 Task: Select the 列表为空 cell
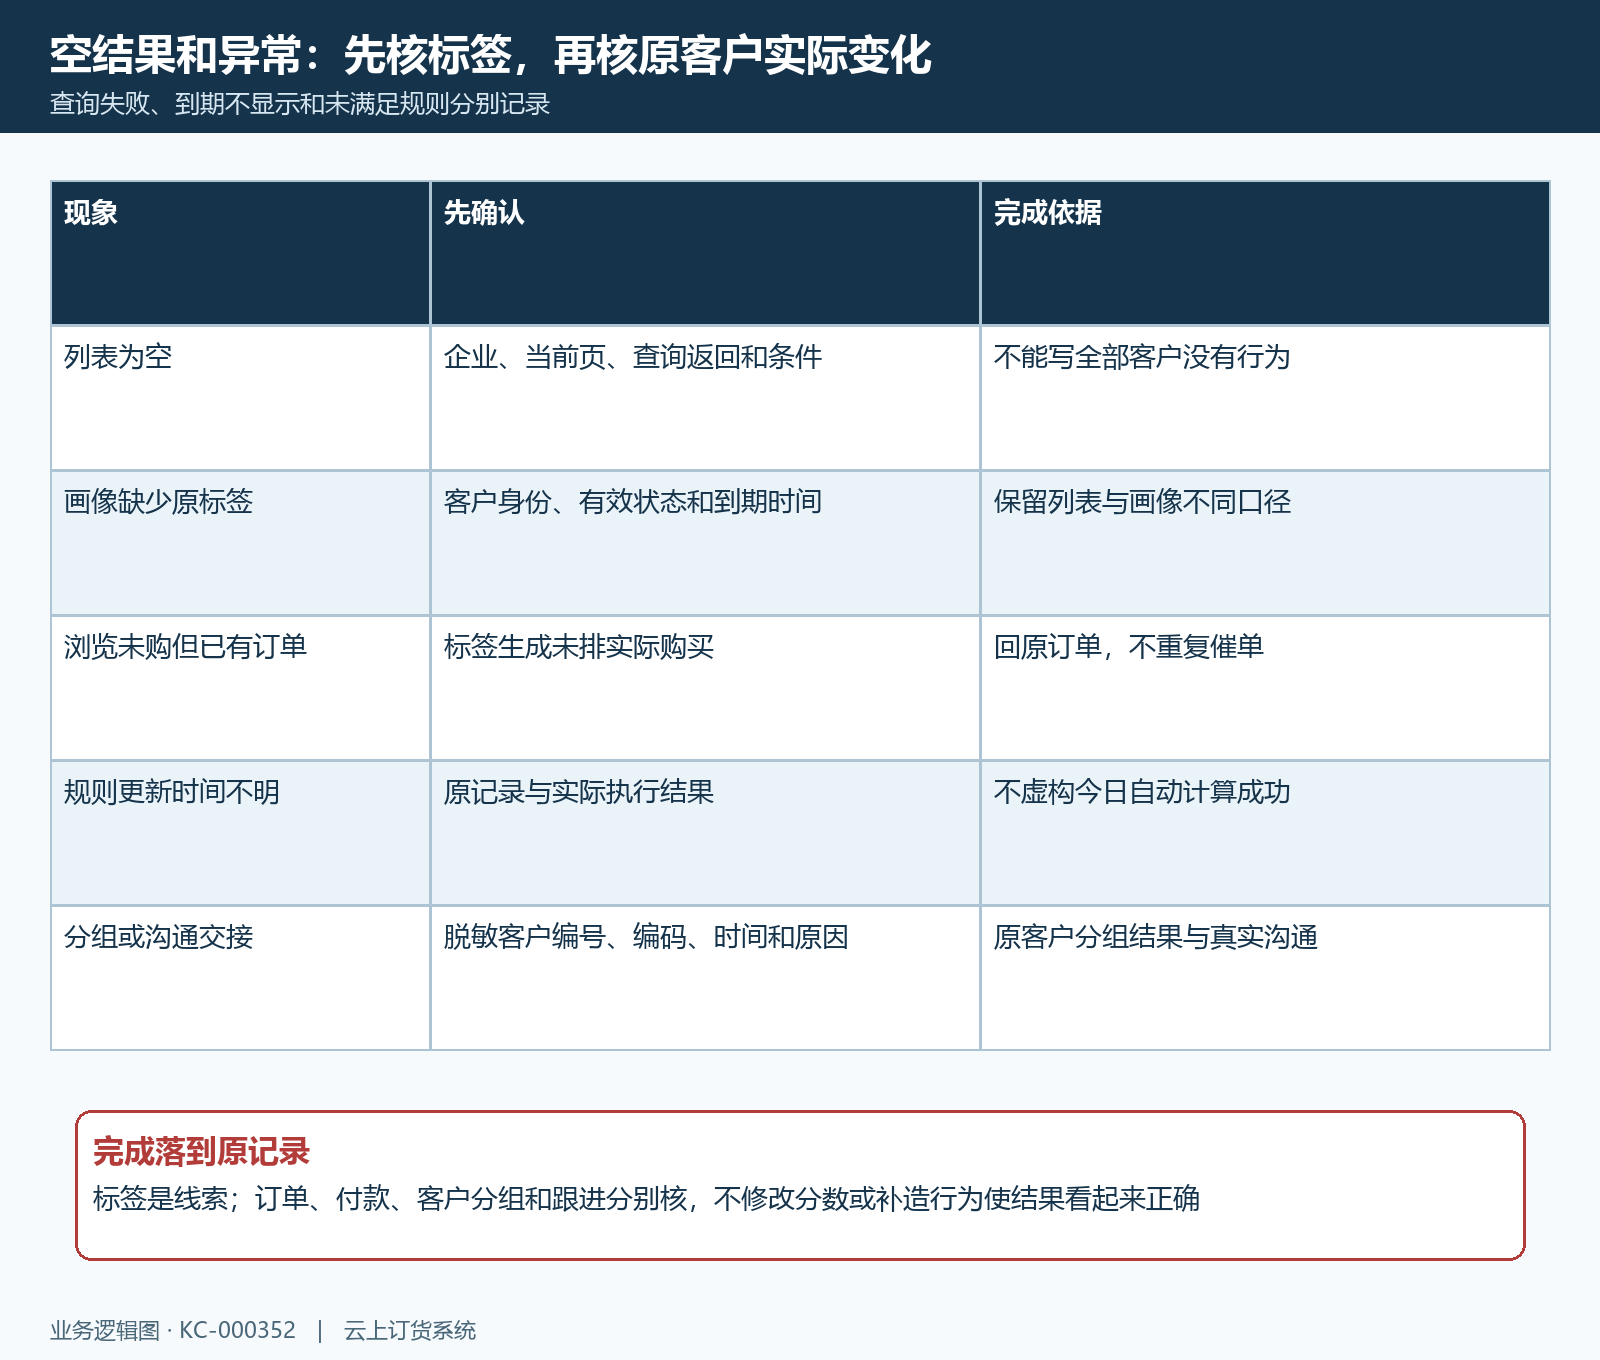click(x=240, y=398)
